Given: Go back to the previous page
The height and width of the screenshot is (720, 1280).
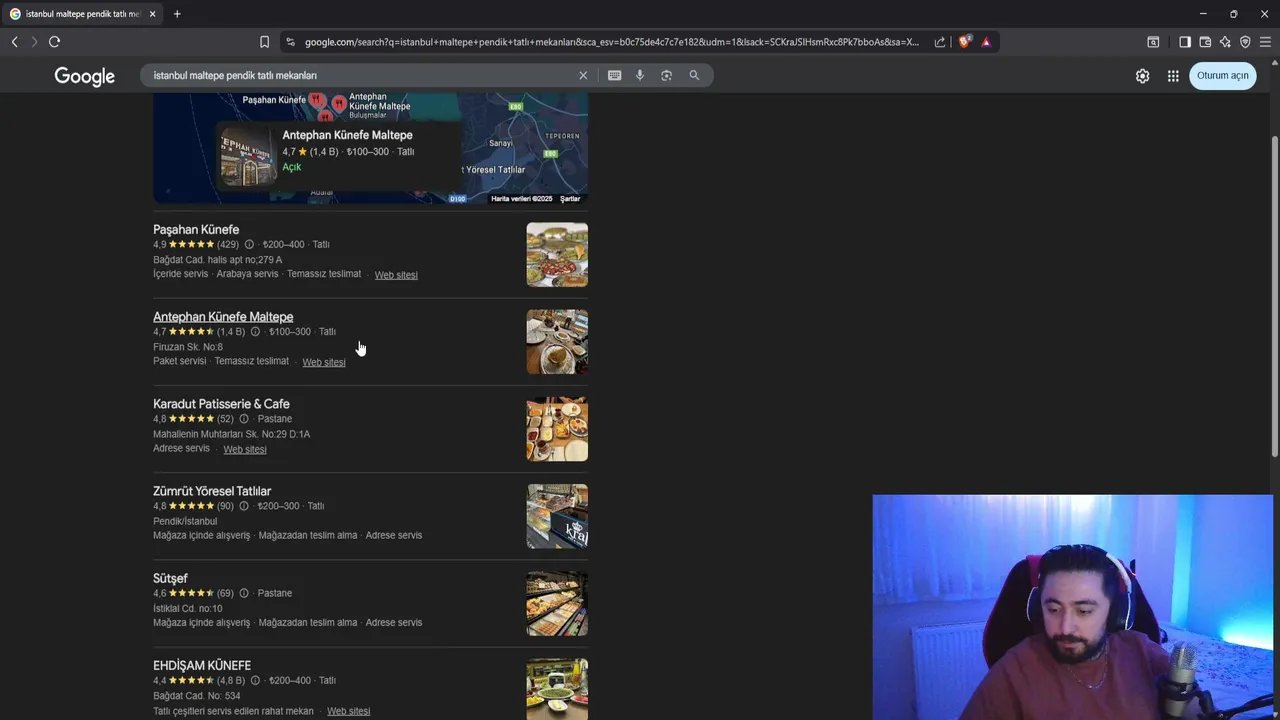Looking at the screenshot, I should [x=14, y=42].
